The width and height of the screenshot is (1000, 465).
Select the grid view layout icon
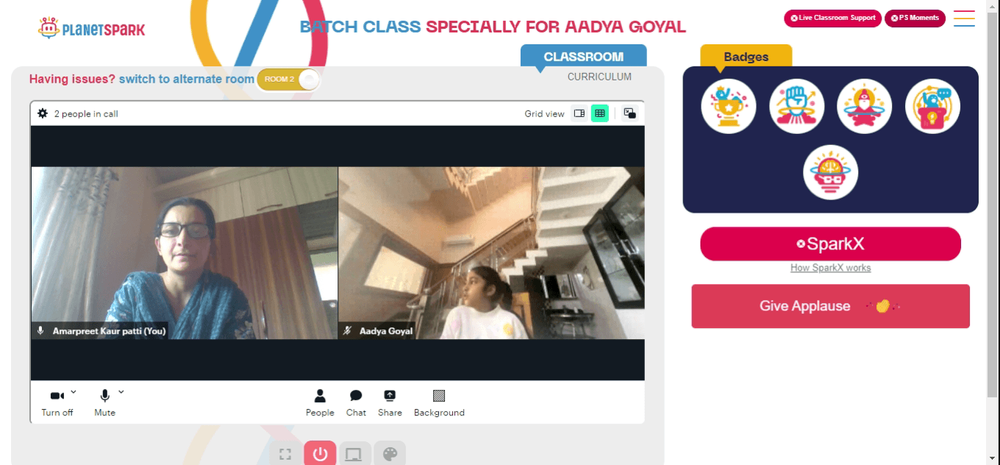[x=599, y=114]
